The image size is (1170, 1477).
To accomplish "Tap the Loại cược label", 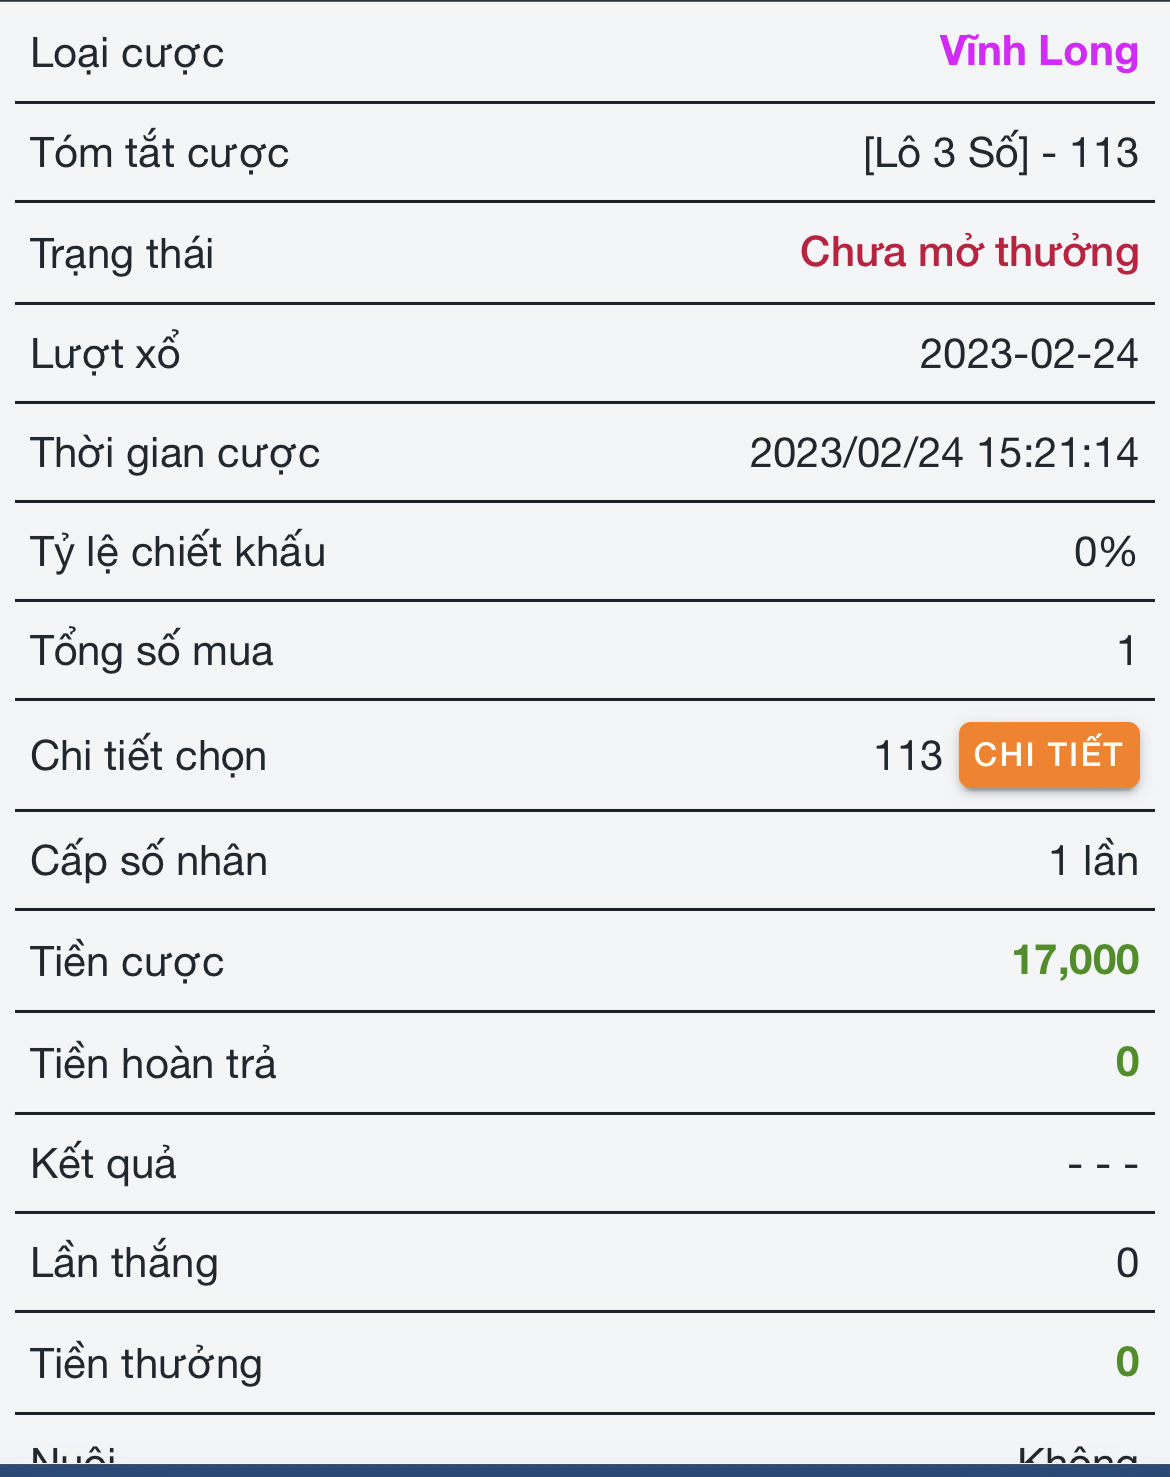I will tap(127, 54).
